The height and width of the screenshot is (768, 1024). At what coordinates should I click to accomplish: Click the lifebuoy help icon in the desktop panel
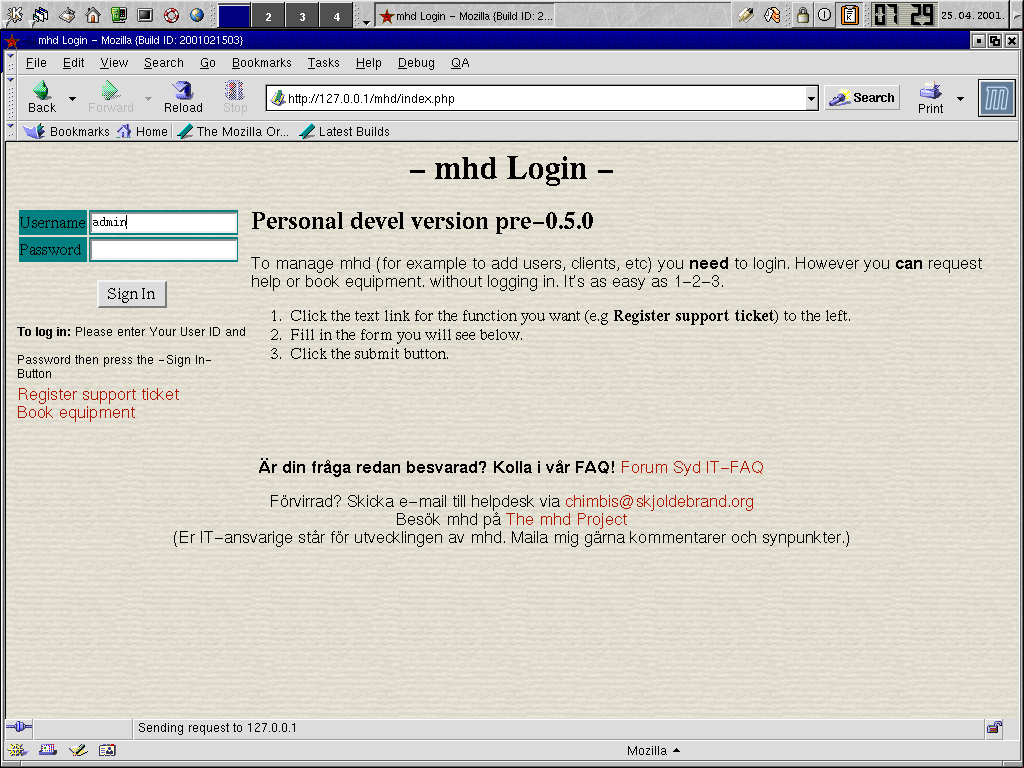pyautogui.click(x=171, y=15)
